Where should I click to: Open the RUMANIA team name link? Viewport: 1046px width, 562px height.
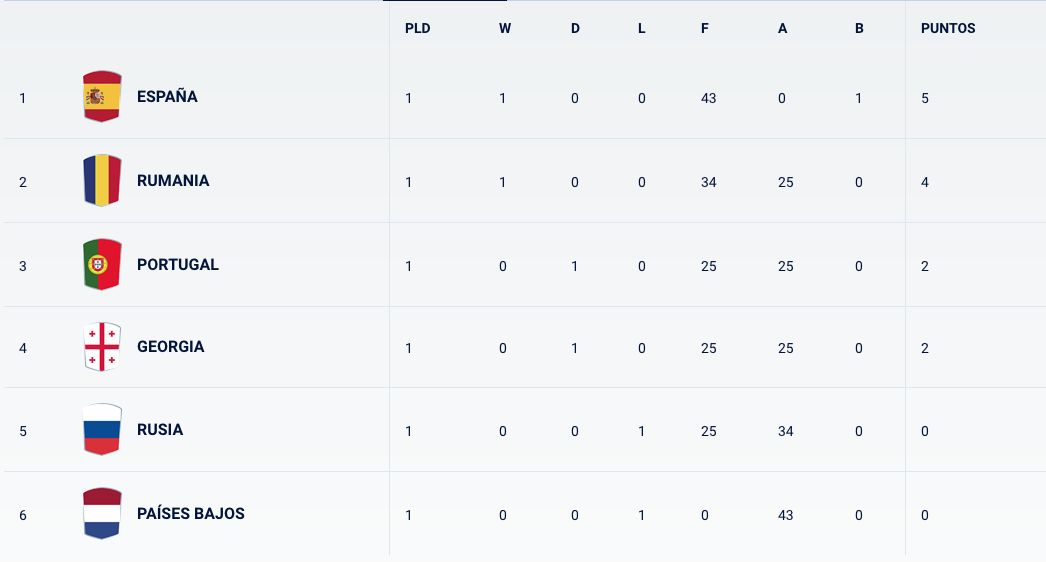pos(173,181)
